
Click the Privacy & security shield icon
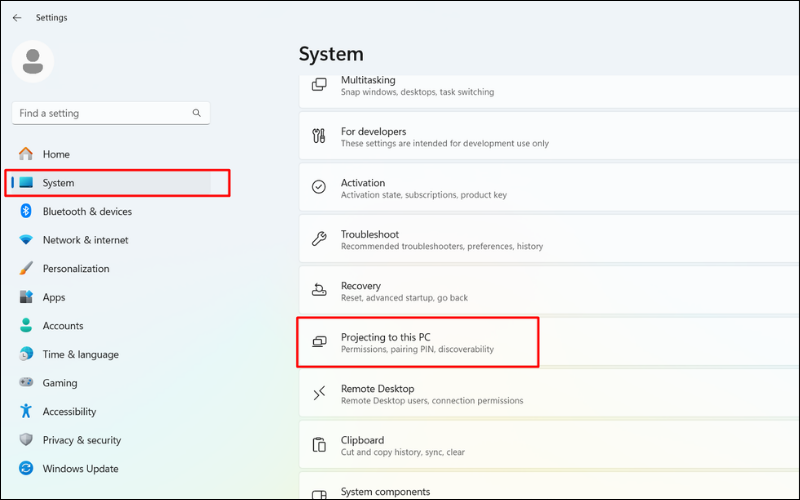(26, 440)
